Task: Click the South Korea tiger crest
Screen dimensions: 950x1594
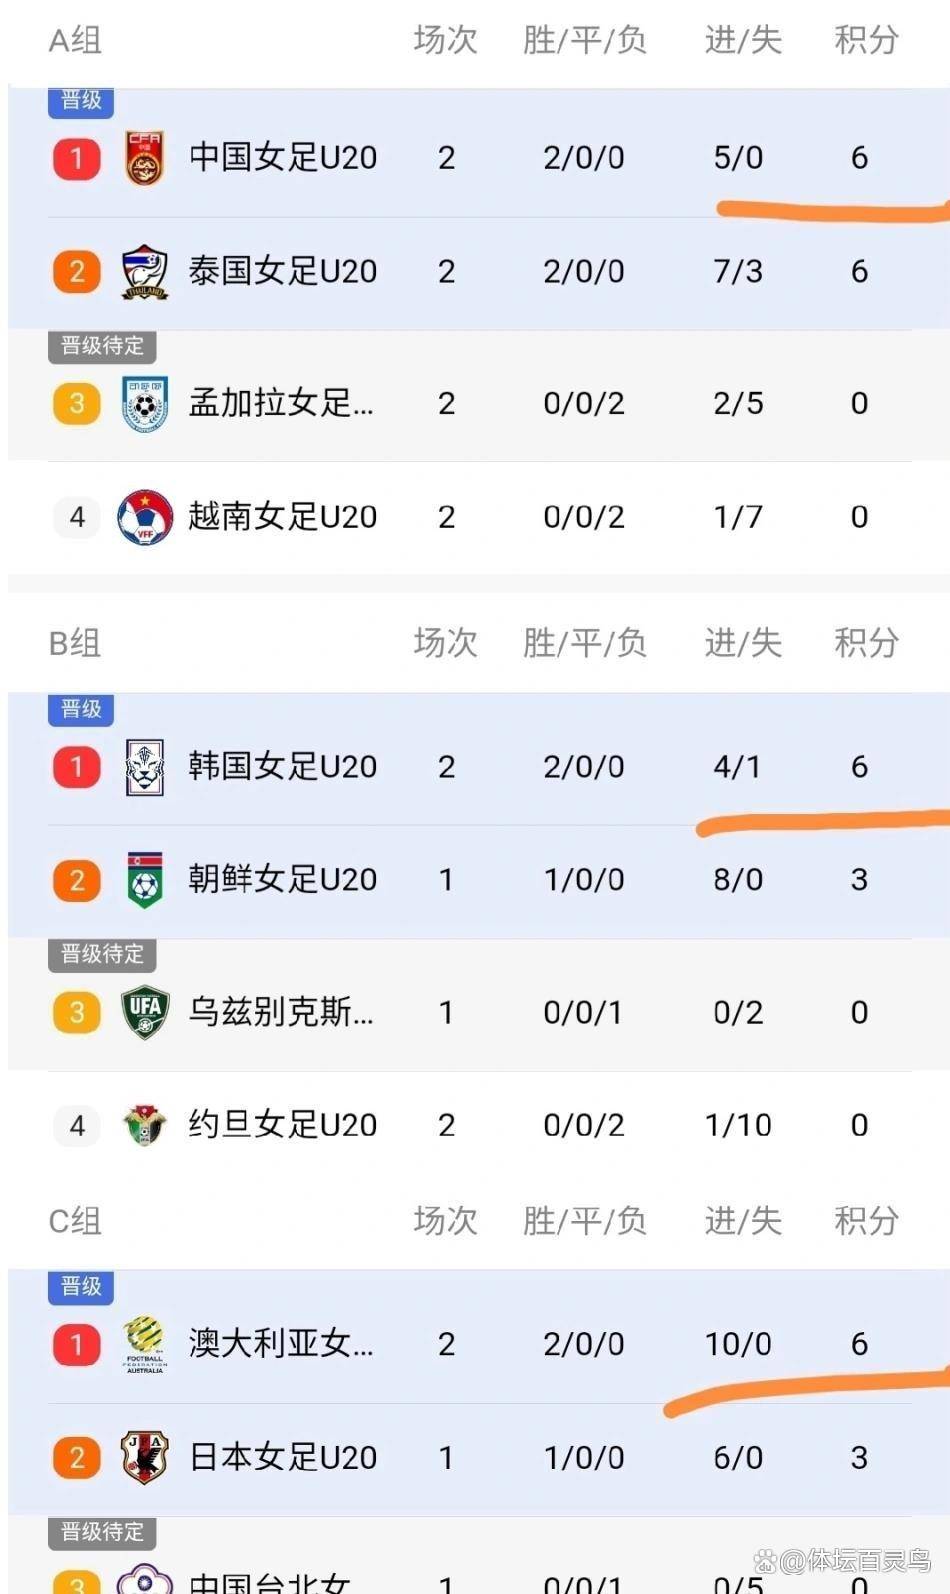Action: coord(145,767)
